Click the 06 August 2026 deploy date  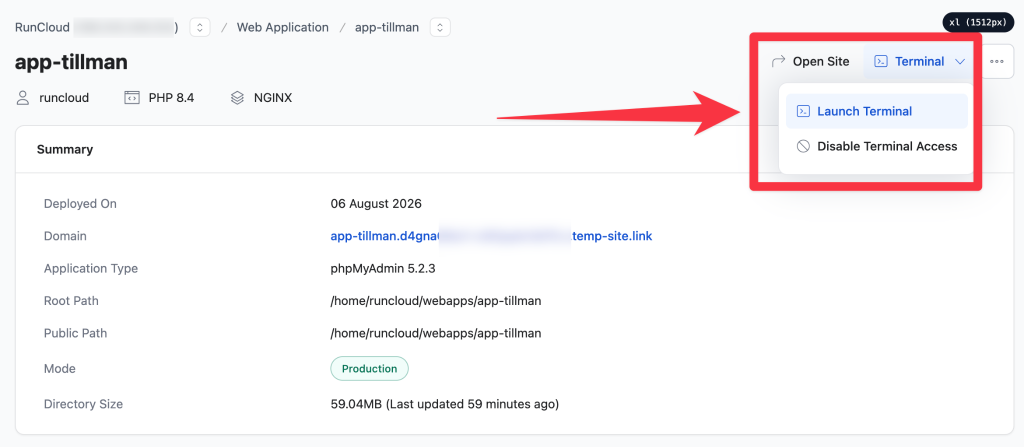tap(376, 203)
